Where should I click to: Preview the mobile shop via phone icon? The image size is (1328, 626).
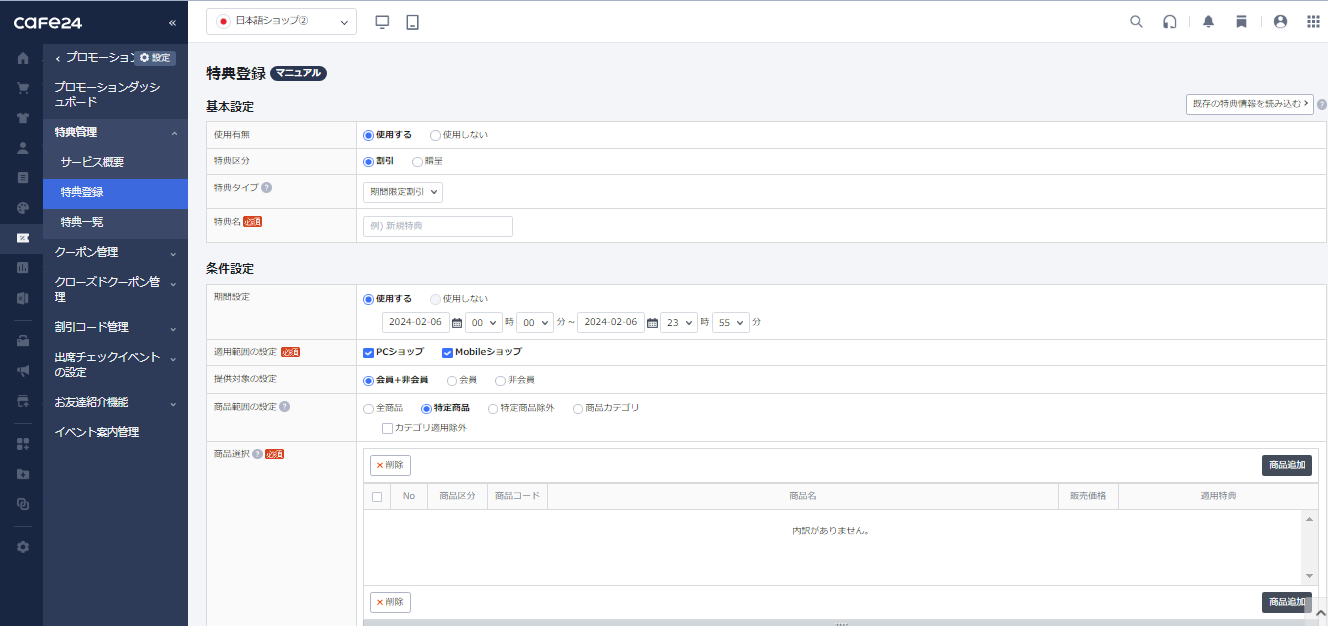pos(412,22)
